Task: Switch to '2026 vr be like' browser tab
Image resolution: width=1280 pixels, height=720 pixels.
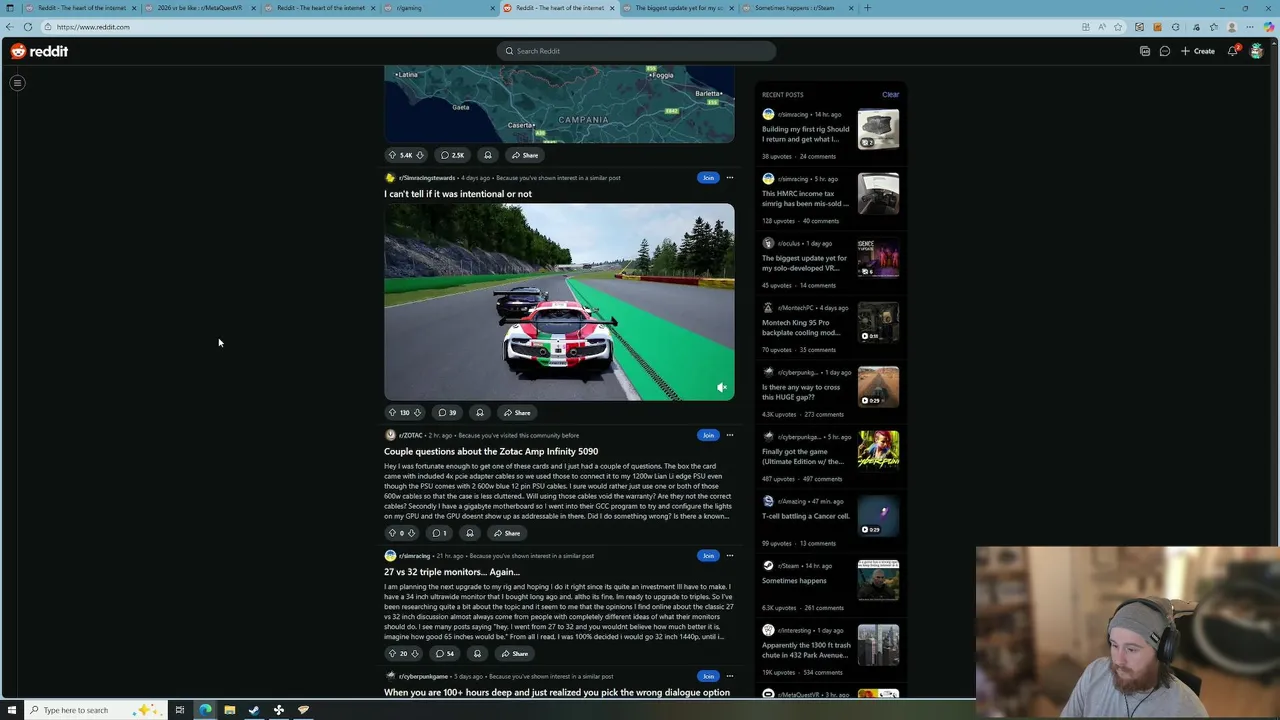Action: tap(200, 8)
